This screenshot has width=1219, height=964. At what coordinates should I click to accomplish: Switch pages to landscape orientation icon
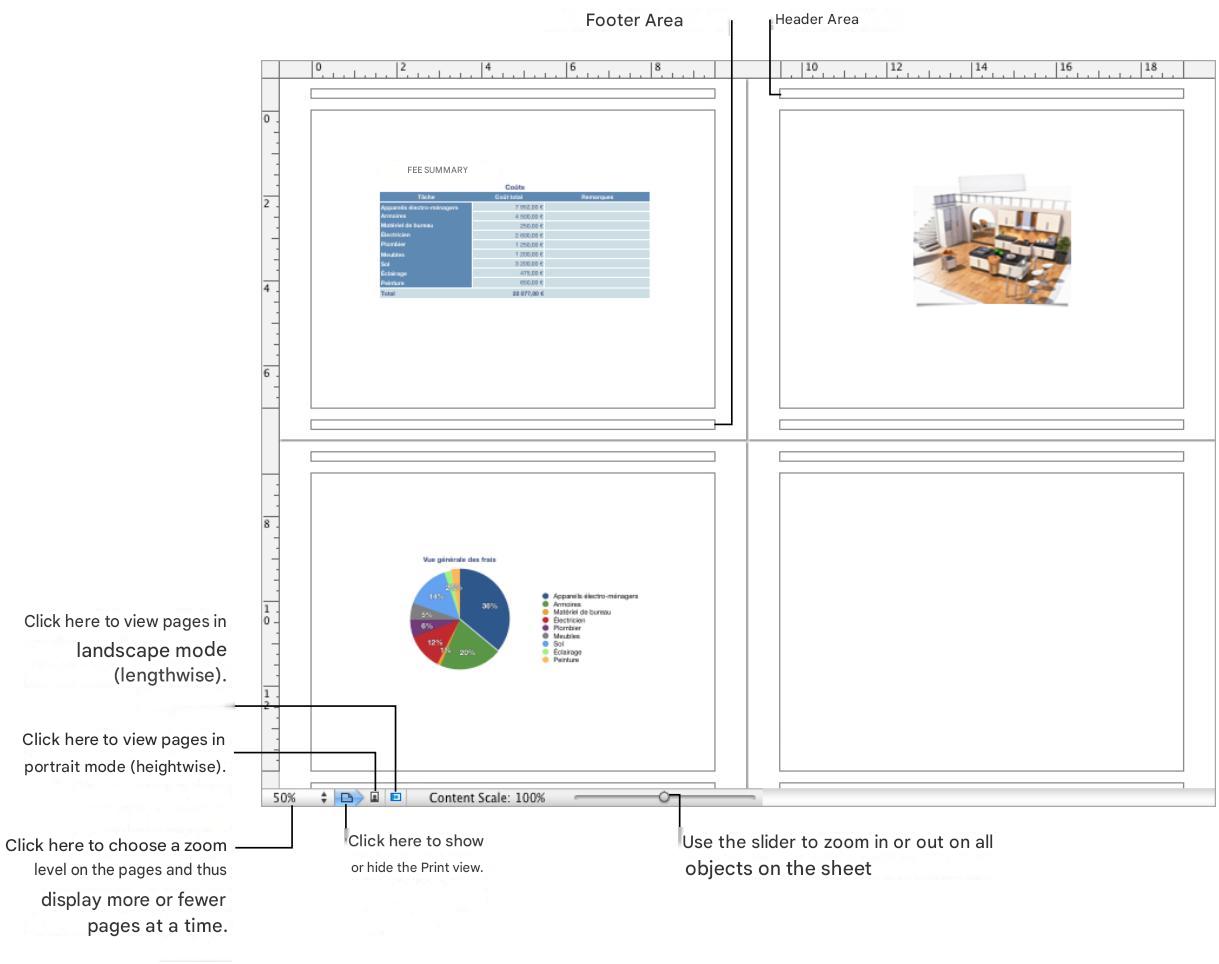click(396, 798)
